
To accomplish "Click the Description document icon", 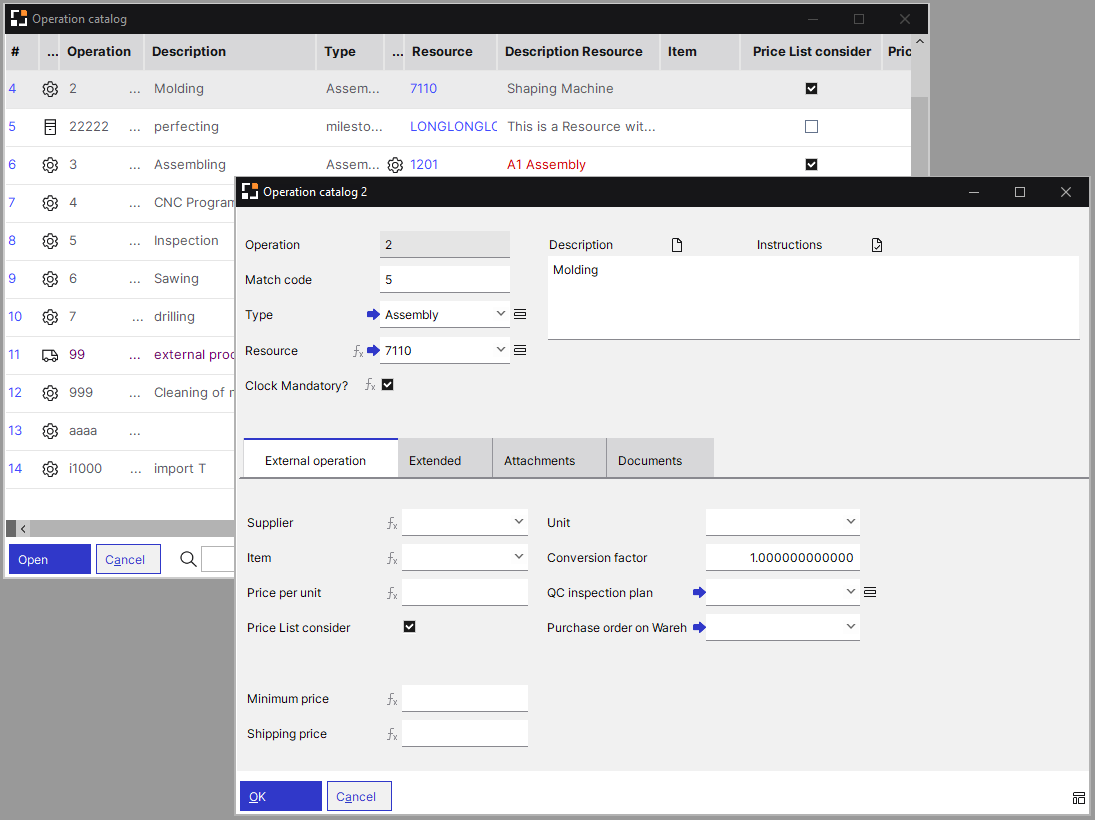I will [x=677, y=245].
